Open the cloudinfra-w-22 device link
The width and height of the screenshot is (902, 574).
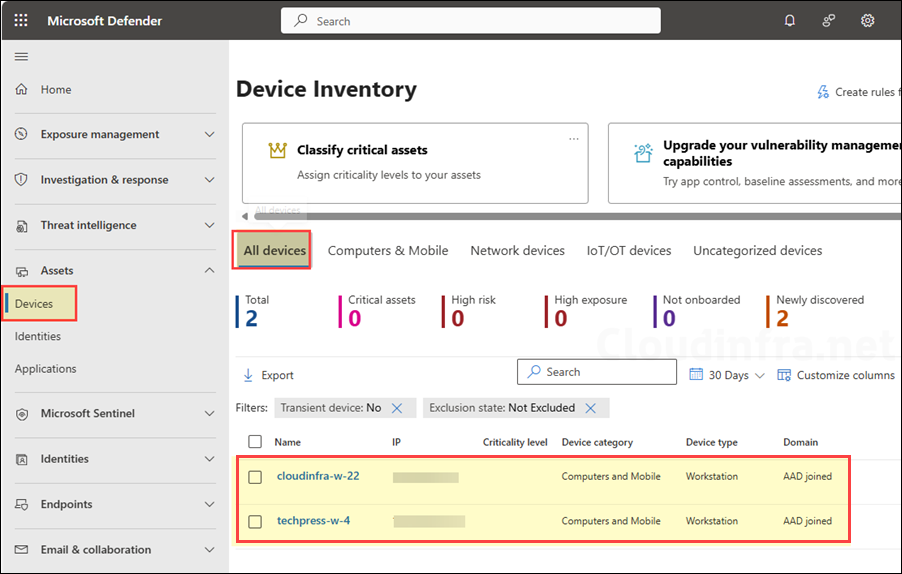tap(318, 476)
